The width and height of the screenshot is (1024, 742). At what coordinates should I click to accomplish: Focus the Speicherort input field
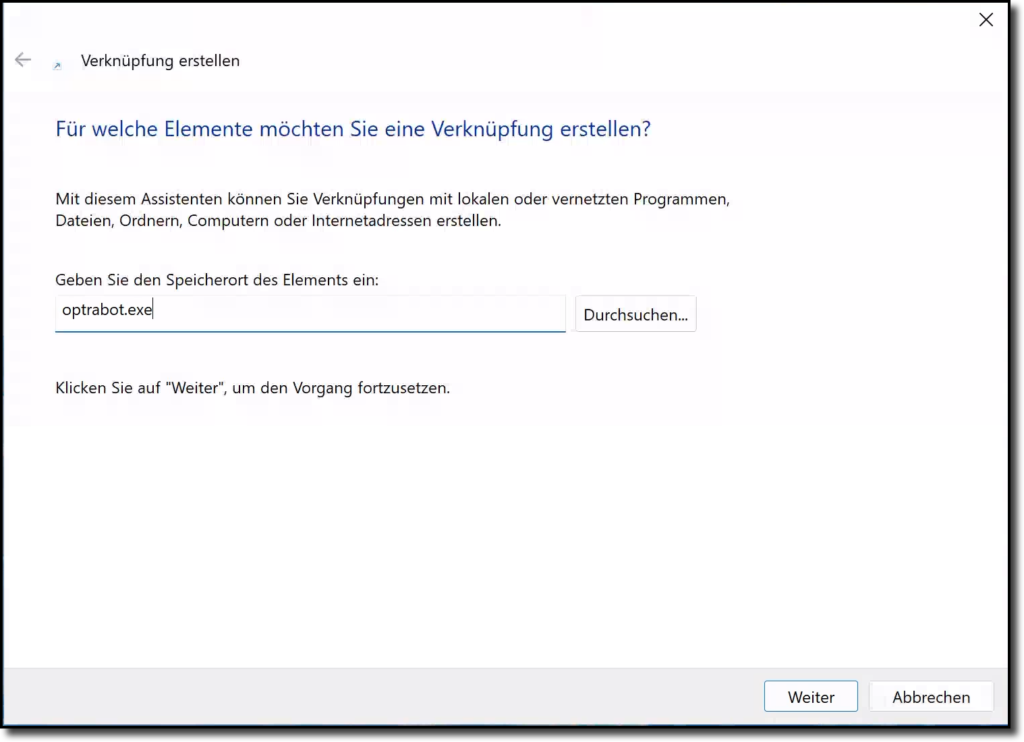[x=310, y=312]
